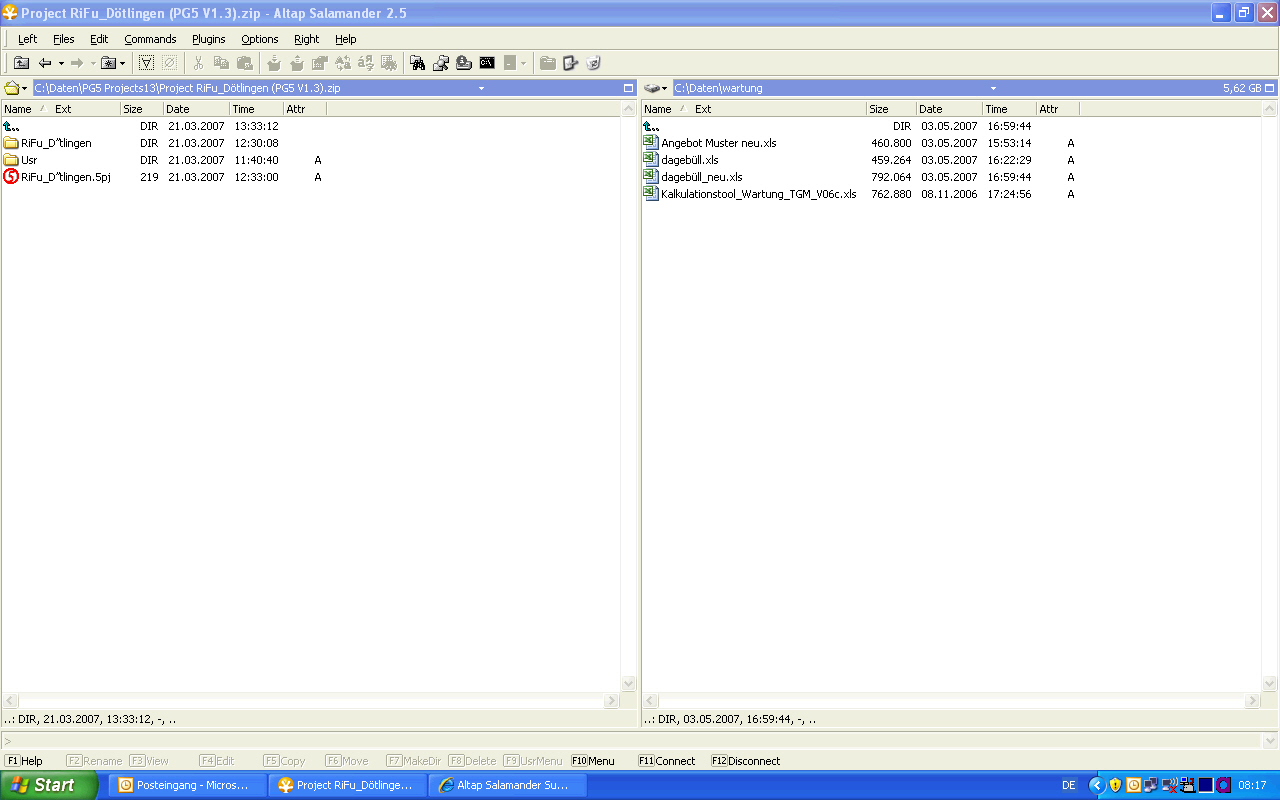This screenshot has width=1280, height=800.
Task: Open the Left menu
Action: [x=27, y=39]
